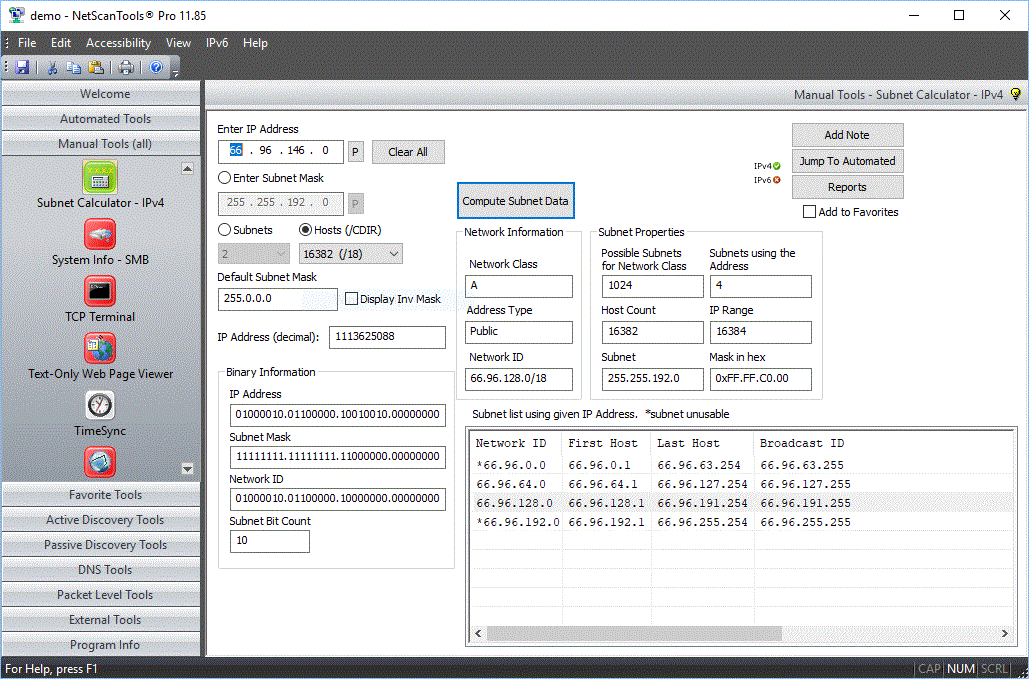
Task: Click the Copy toolbar icon
Action: coord(73,67)
